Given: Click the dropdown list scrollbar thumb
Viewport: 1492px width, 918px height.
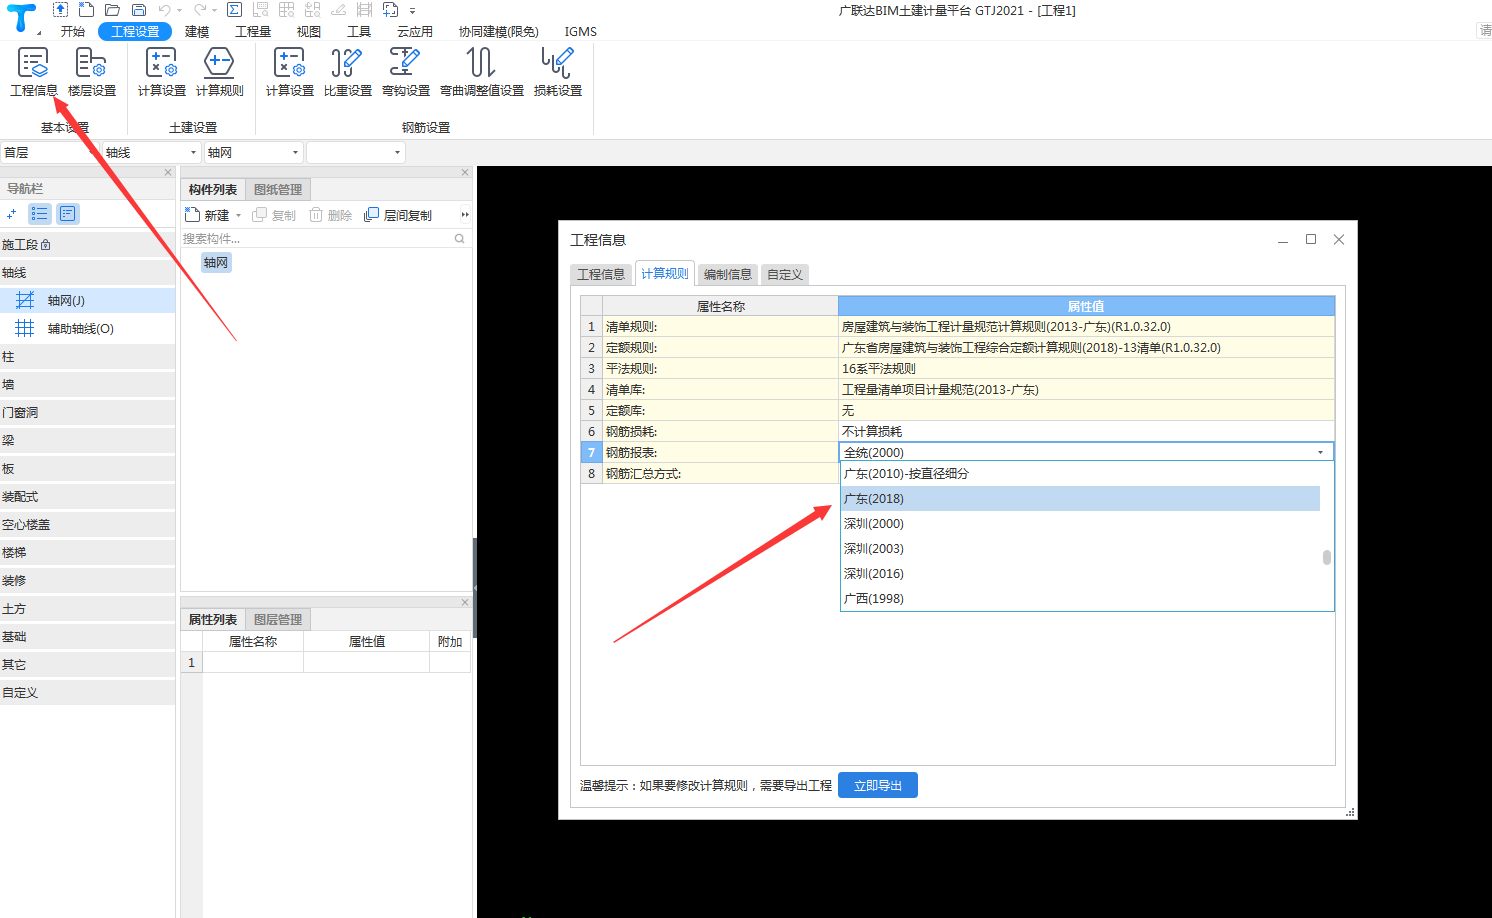Looking at the screenshot, I should click(1327, 557).
